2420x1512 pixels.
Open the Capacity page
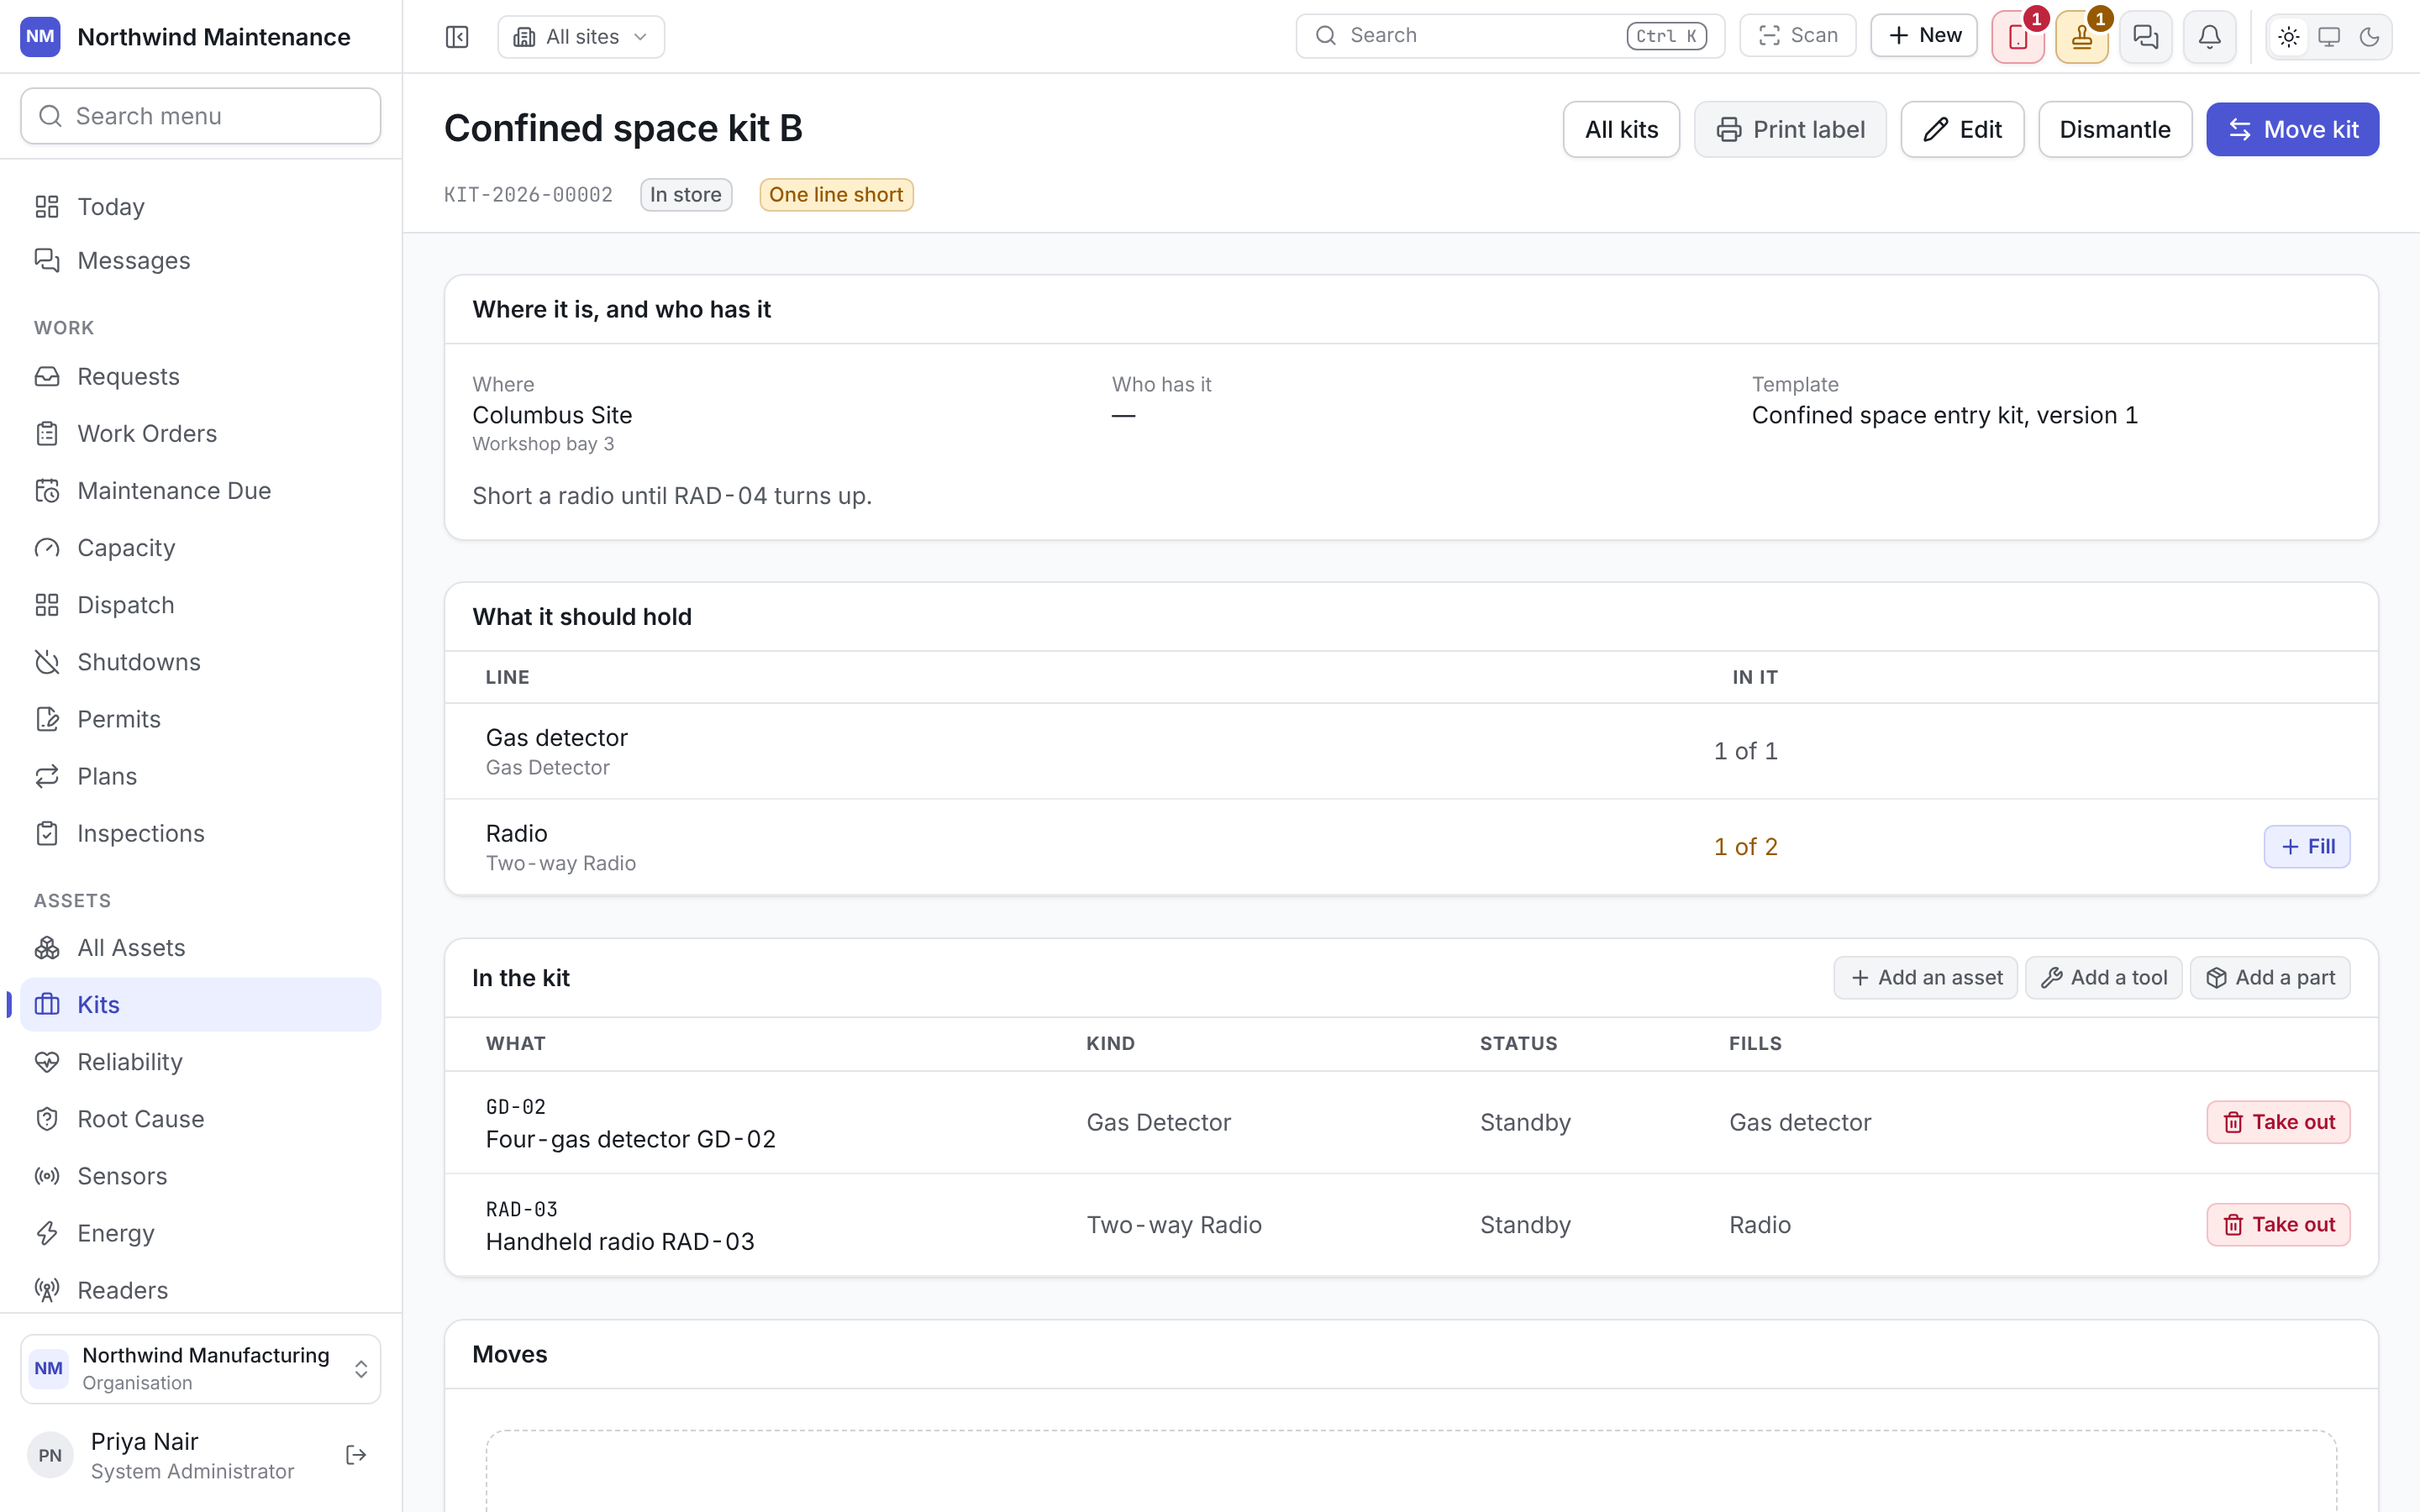click(200, 547)
